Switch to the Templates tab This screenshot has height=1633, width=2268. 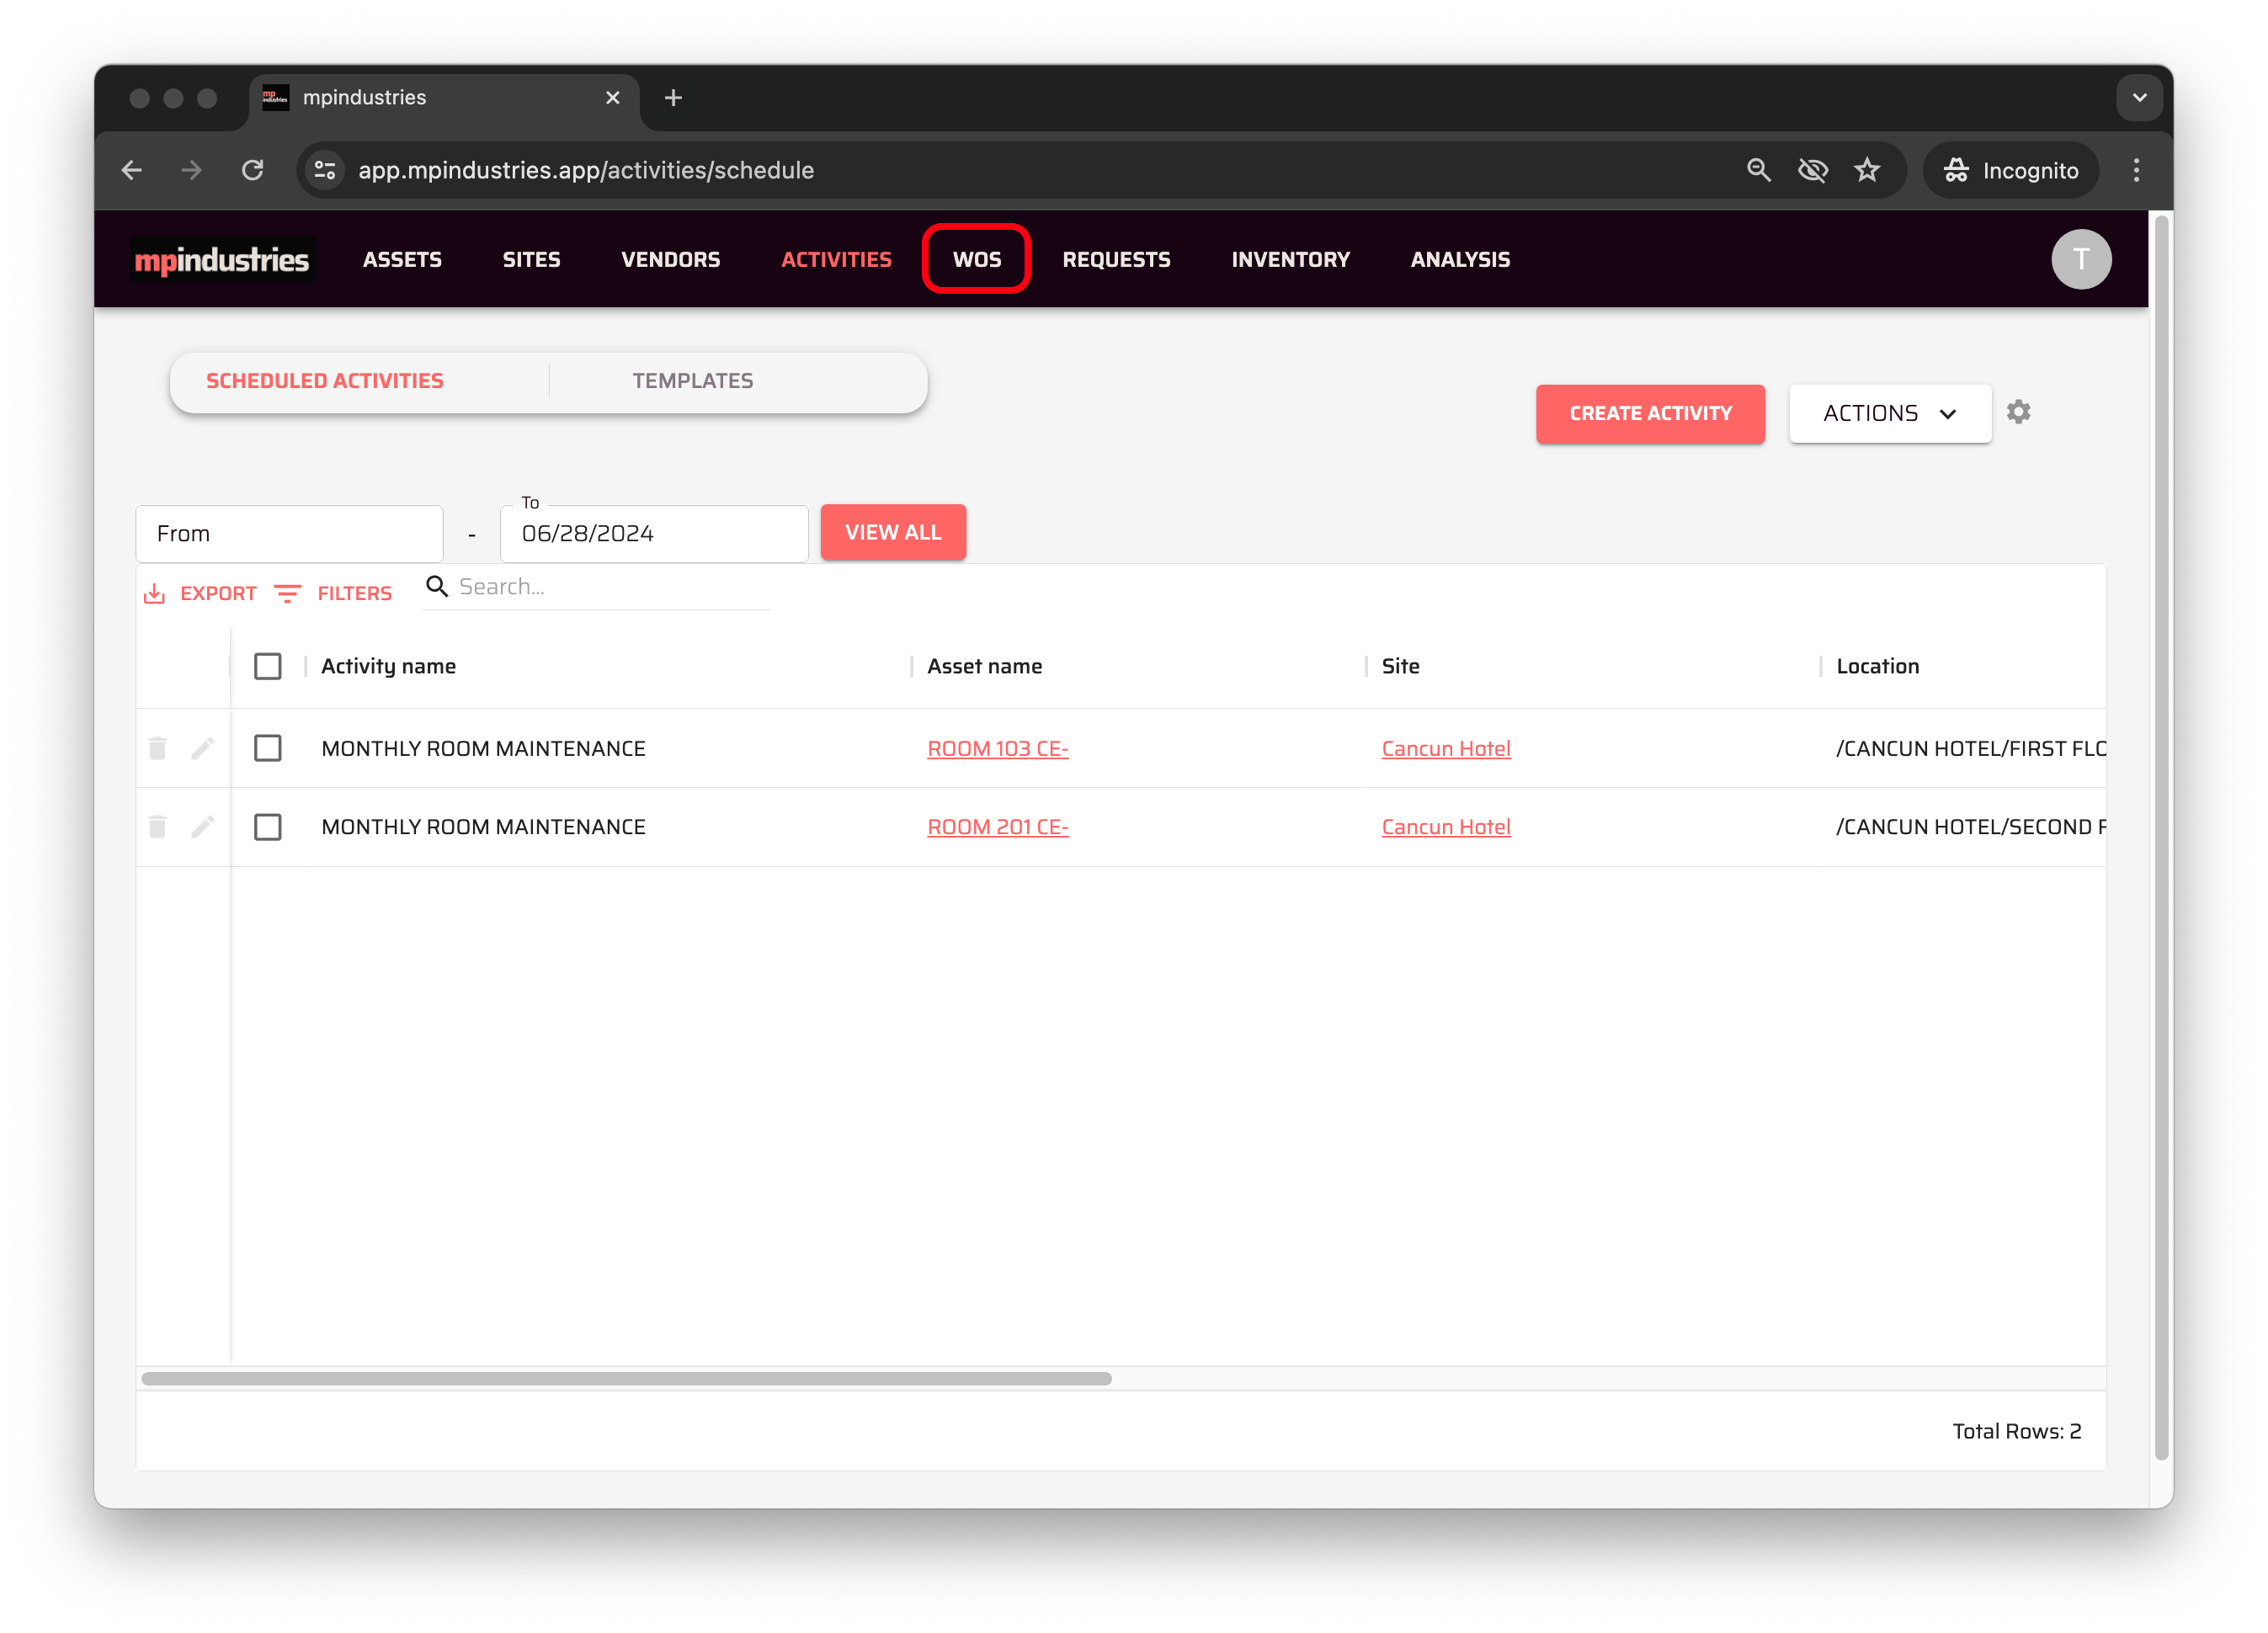coord(692,381)
